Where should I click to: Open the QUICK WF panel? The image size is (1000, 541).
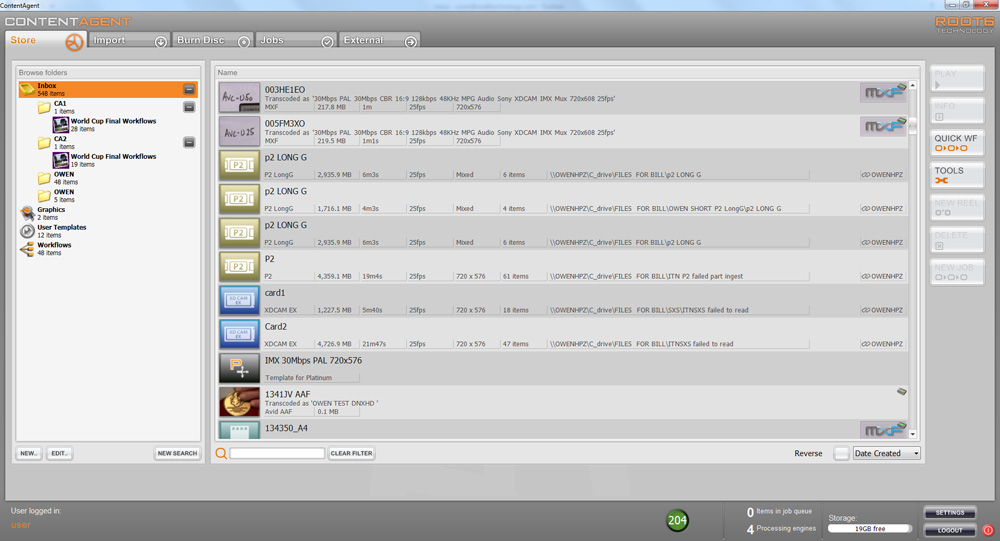tap(957, 143)
